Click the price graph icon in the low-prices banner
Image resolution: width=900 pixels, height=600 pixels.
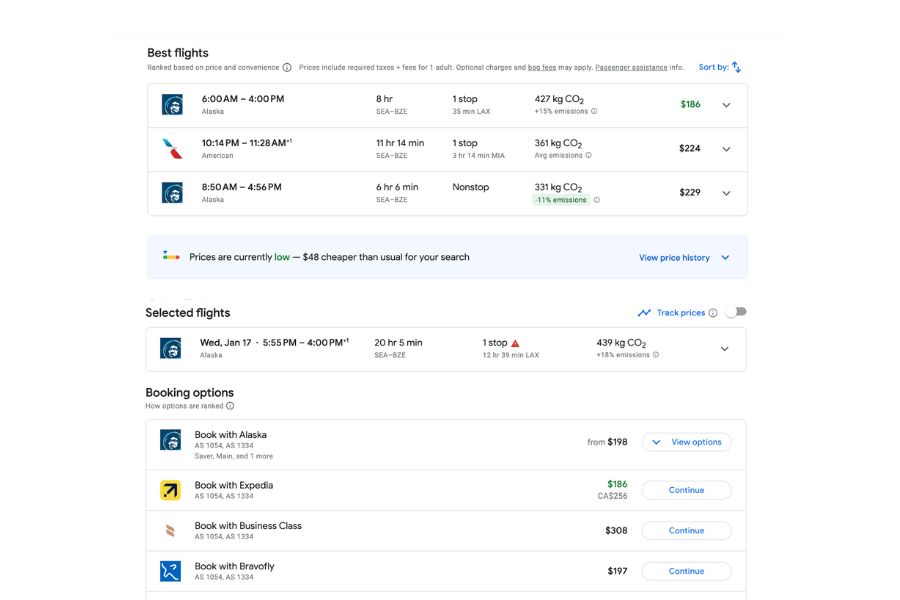tap(170, 256)
